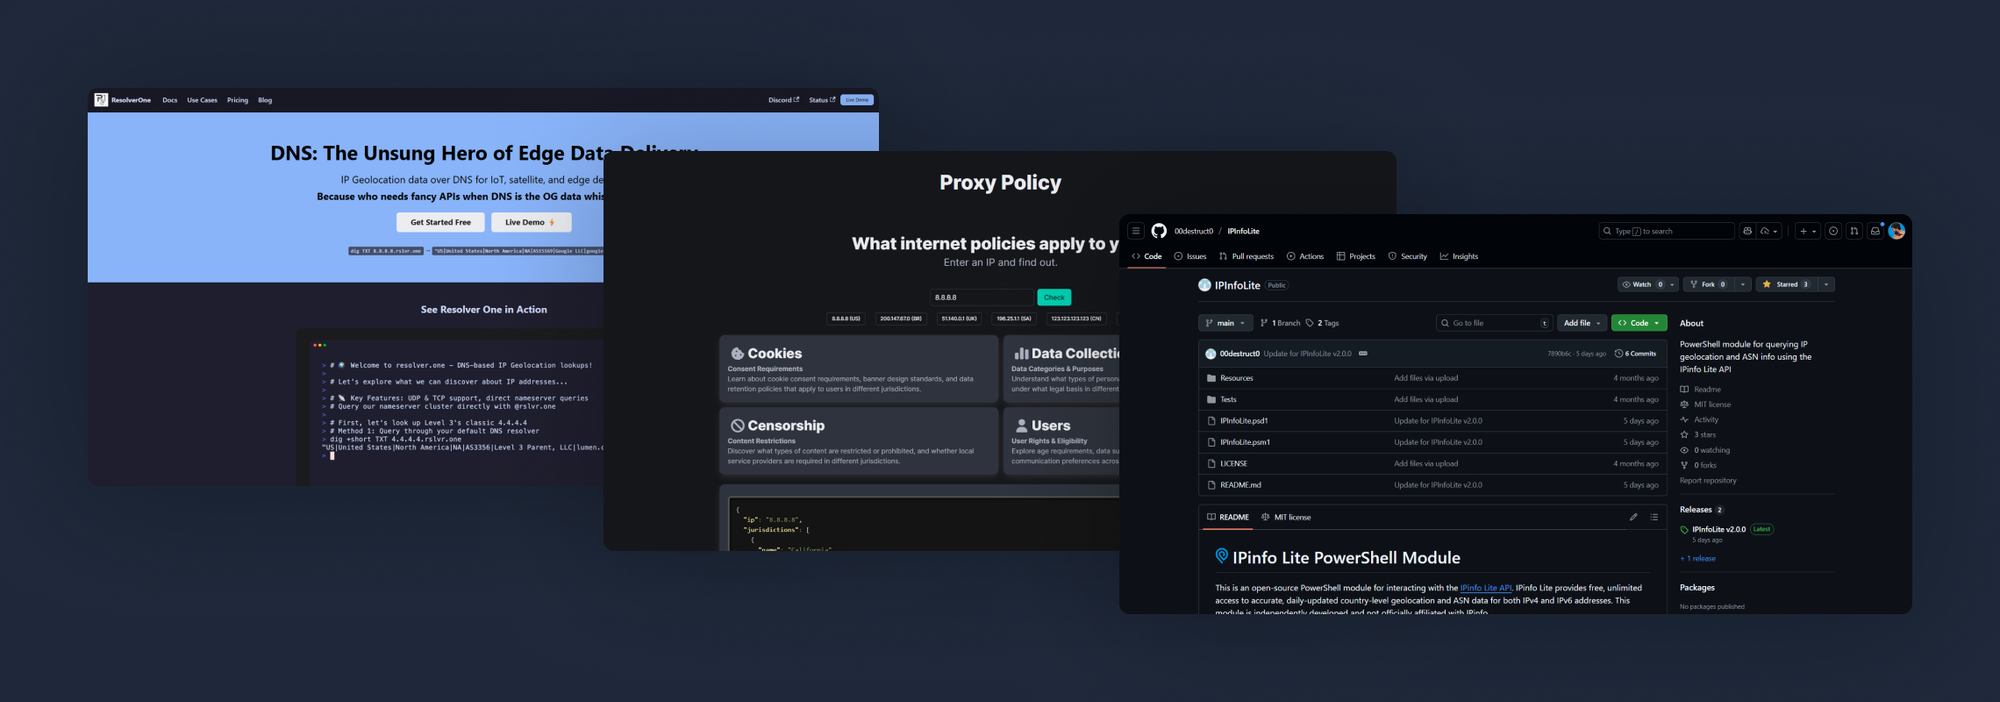Open the IPInfoLite.psm1 file

pos(1245,442)
